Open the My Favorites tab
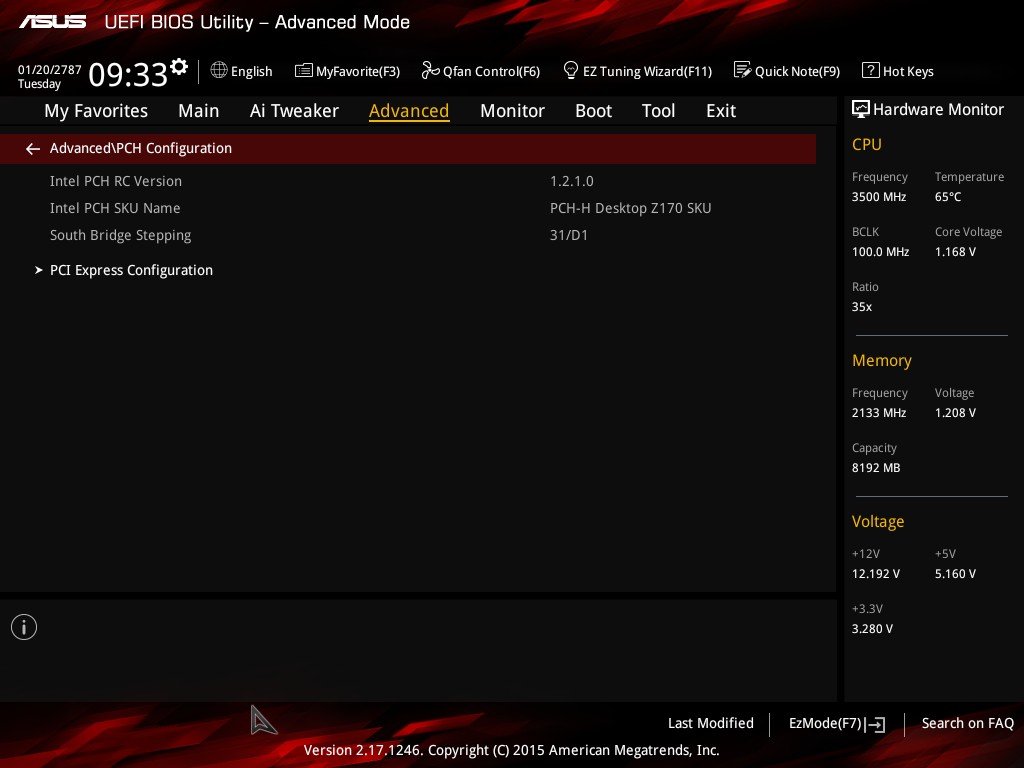 coord(96,111)
